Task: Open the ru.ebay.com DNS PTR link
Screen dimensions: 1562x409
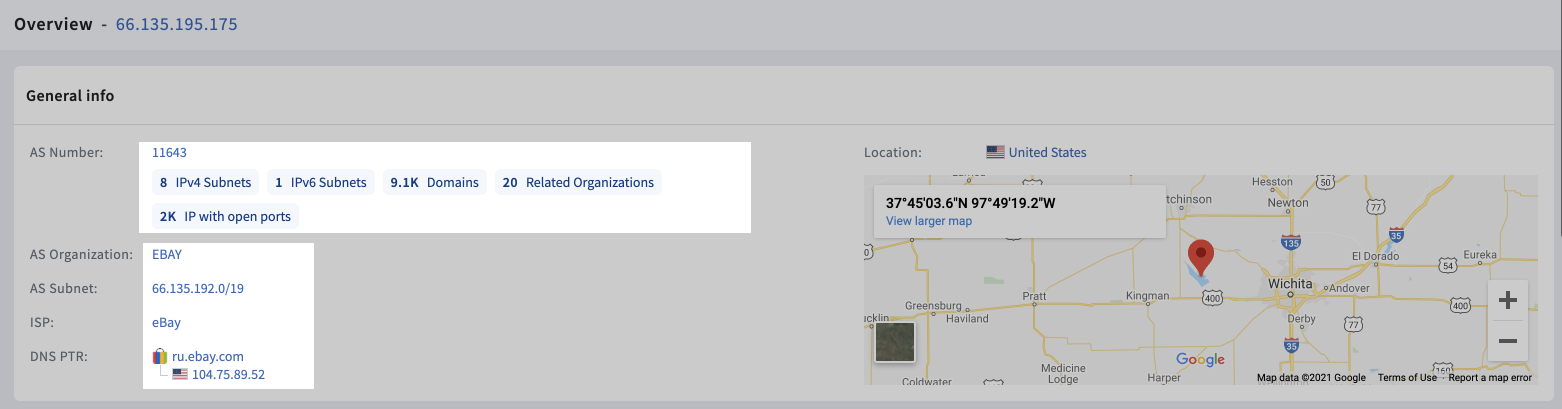Action: coord(208,356)
